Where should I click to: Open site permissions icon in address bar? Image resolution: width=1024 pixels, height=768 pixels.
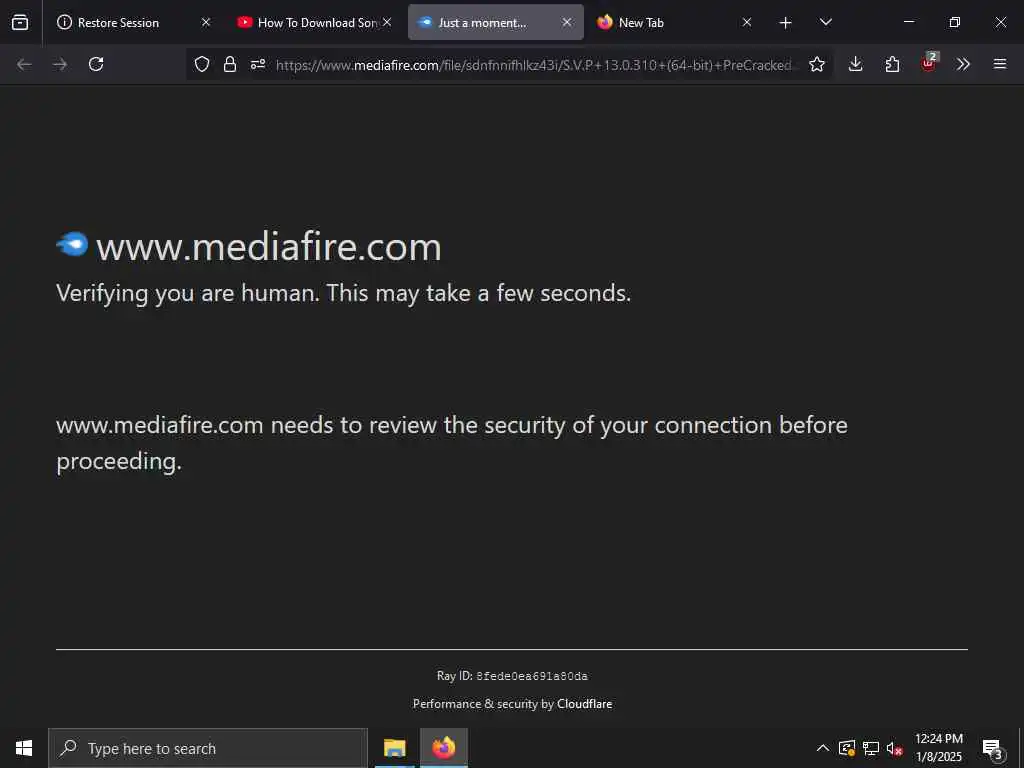tap(258, 64)
